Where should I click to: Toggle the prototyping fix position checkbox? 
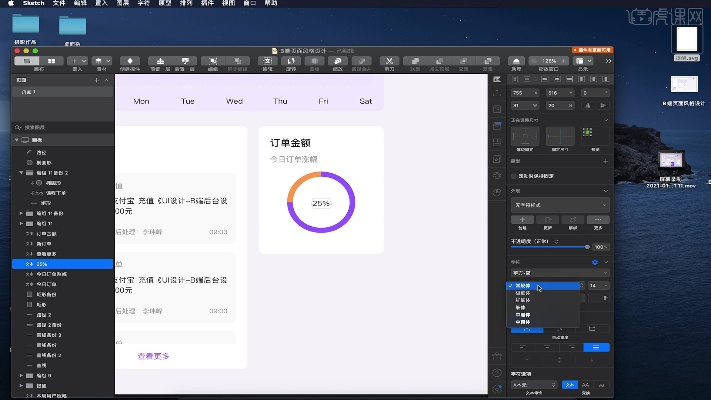click(x=515, y=175)
